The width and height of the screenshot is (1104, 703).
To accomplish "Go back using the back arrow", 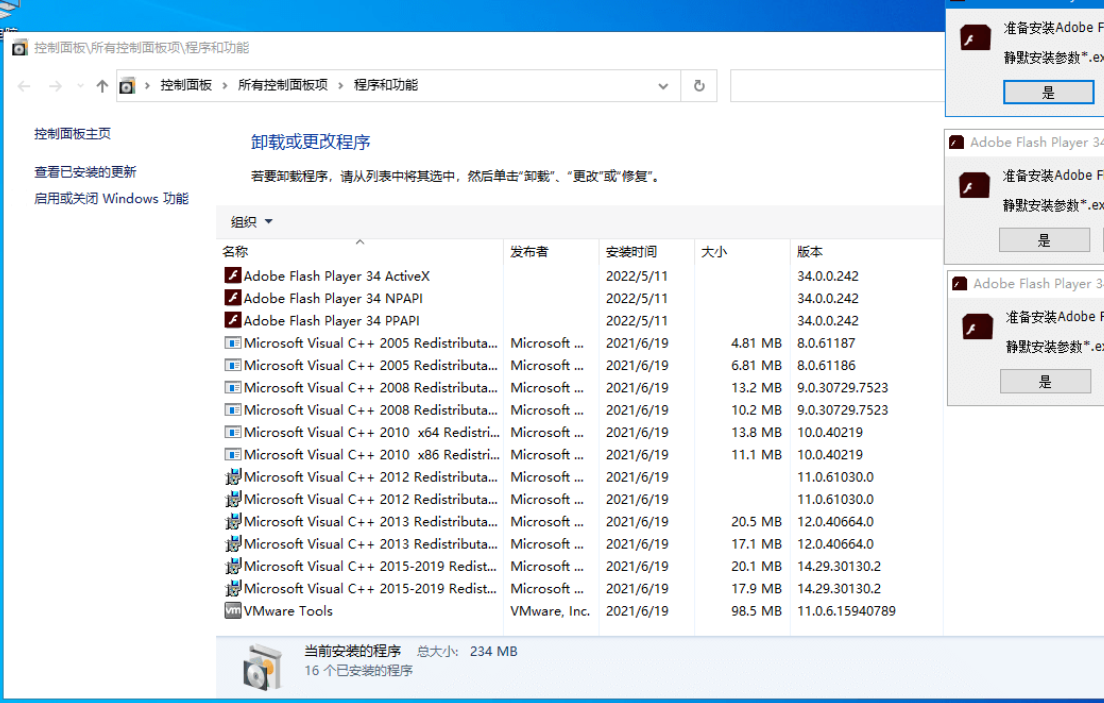I will point(24,86).
